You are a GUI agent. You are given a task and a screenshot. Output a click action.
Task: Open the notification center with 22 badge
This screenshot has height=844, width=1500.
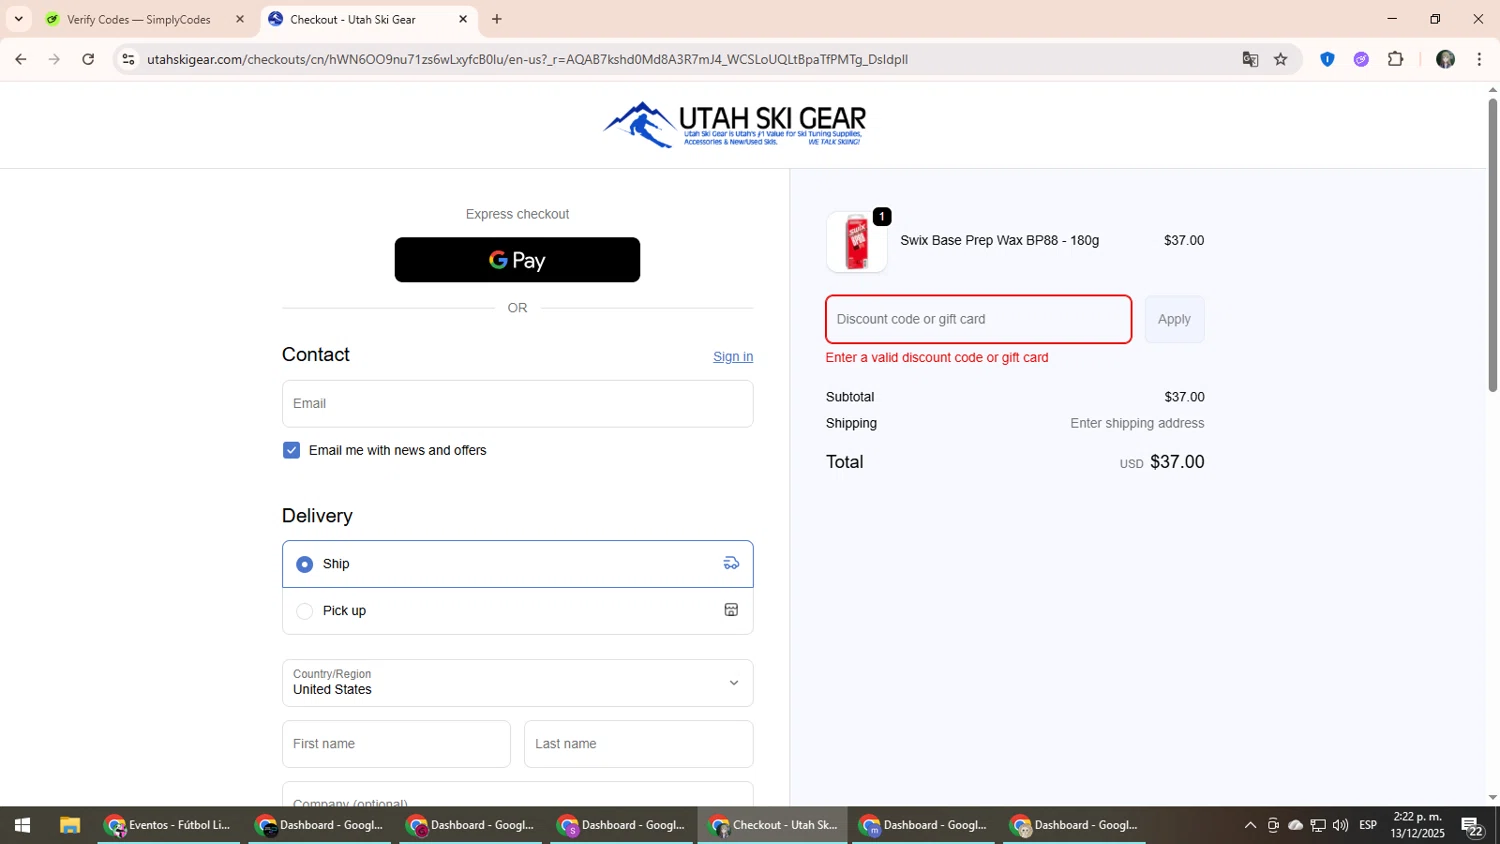(x=1472, y=826)
